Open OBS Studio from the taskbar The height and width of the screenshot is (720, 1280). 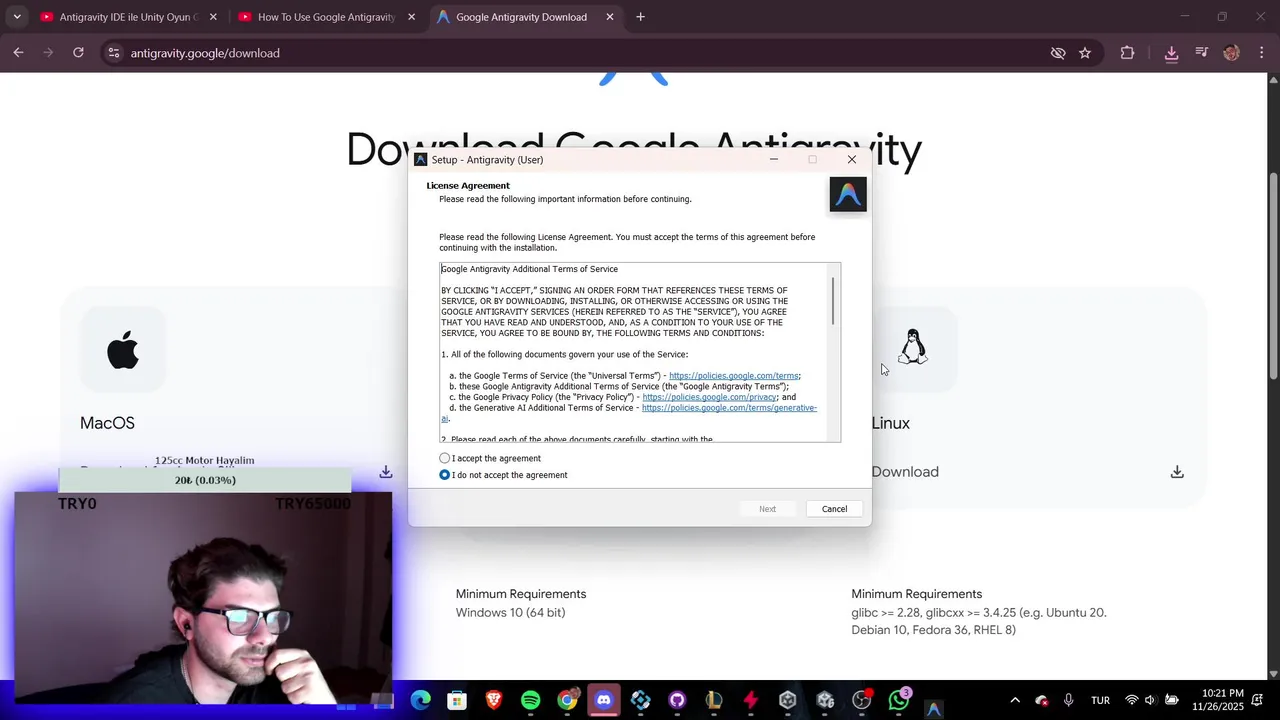(861, 700)
